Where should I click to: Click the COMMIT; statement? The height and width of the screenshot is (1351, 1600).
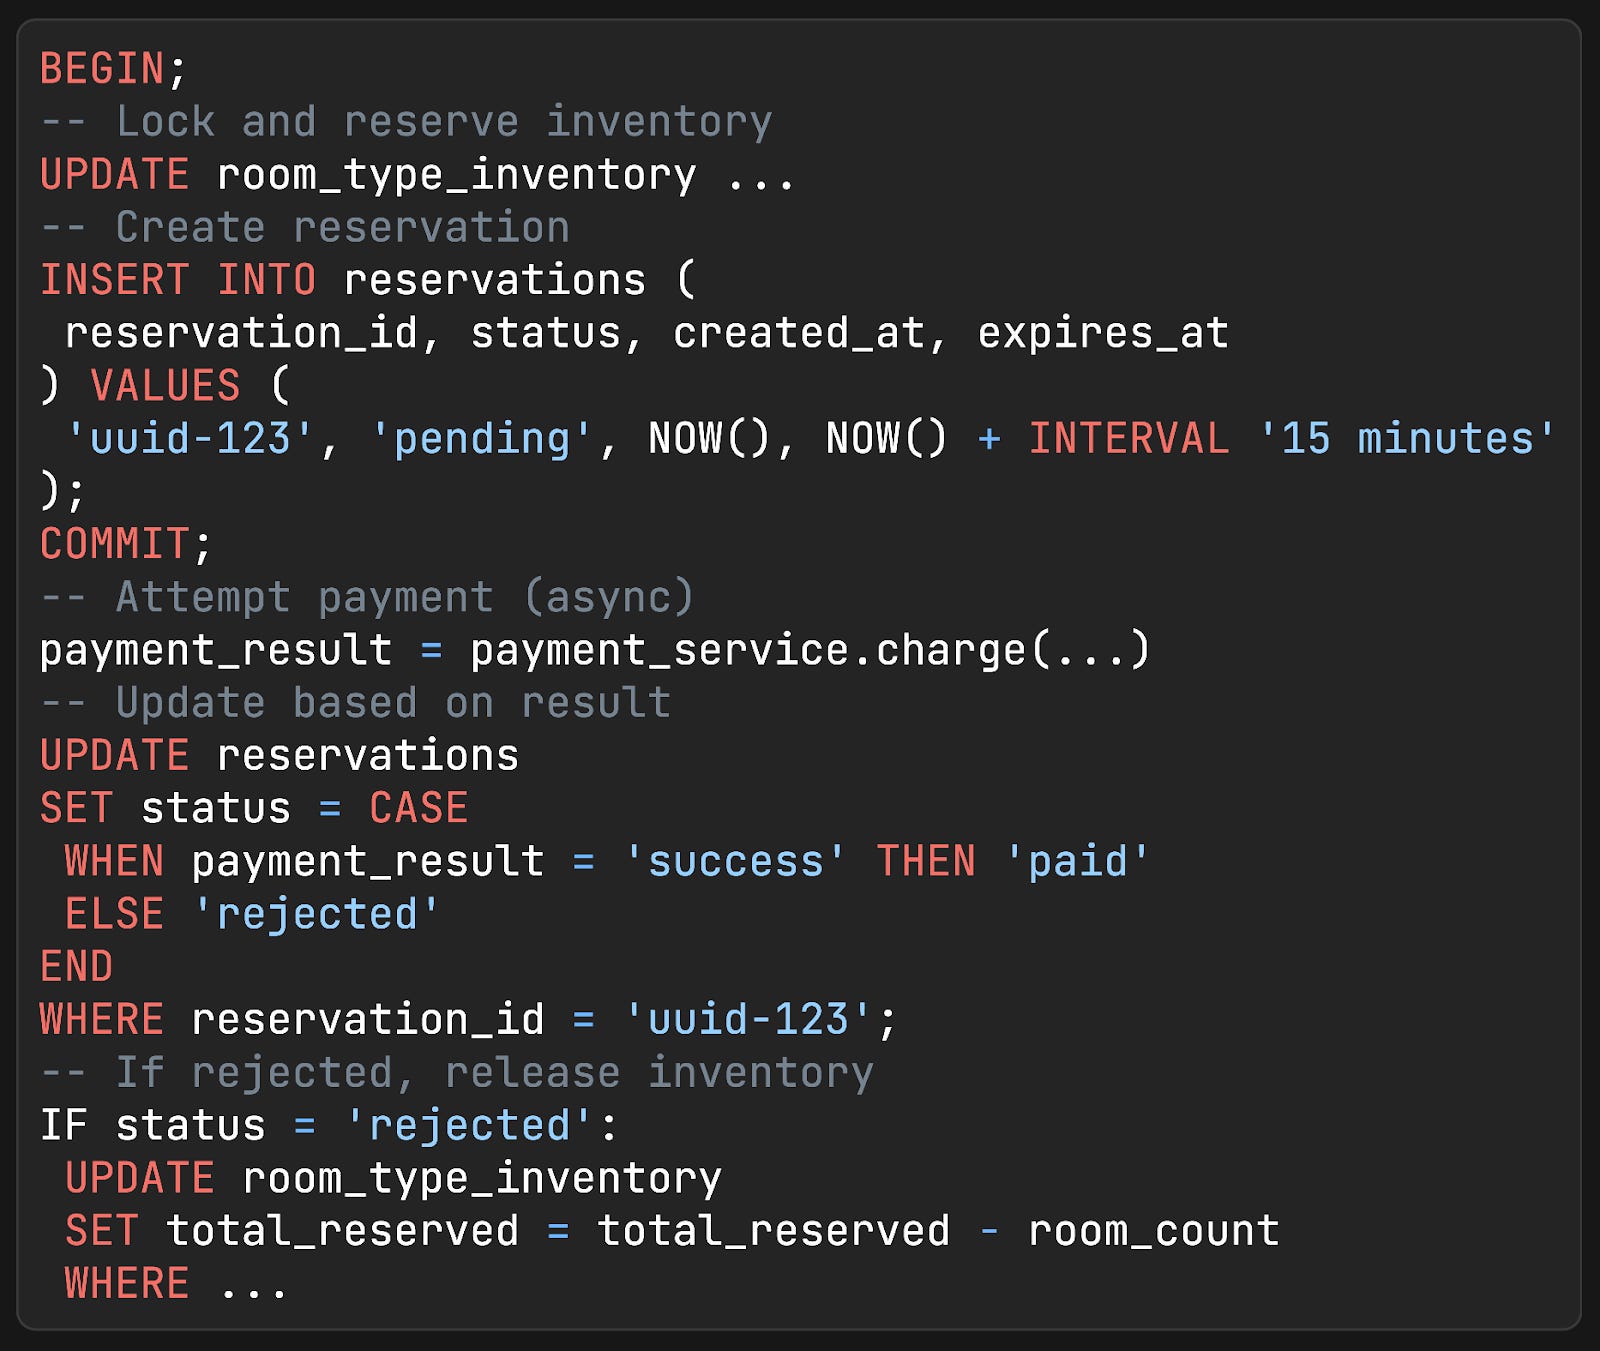[x=126, y=544]
